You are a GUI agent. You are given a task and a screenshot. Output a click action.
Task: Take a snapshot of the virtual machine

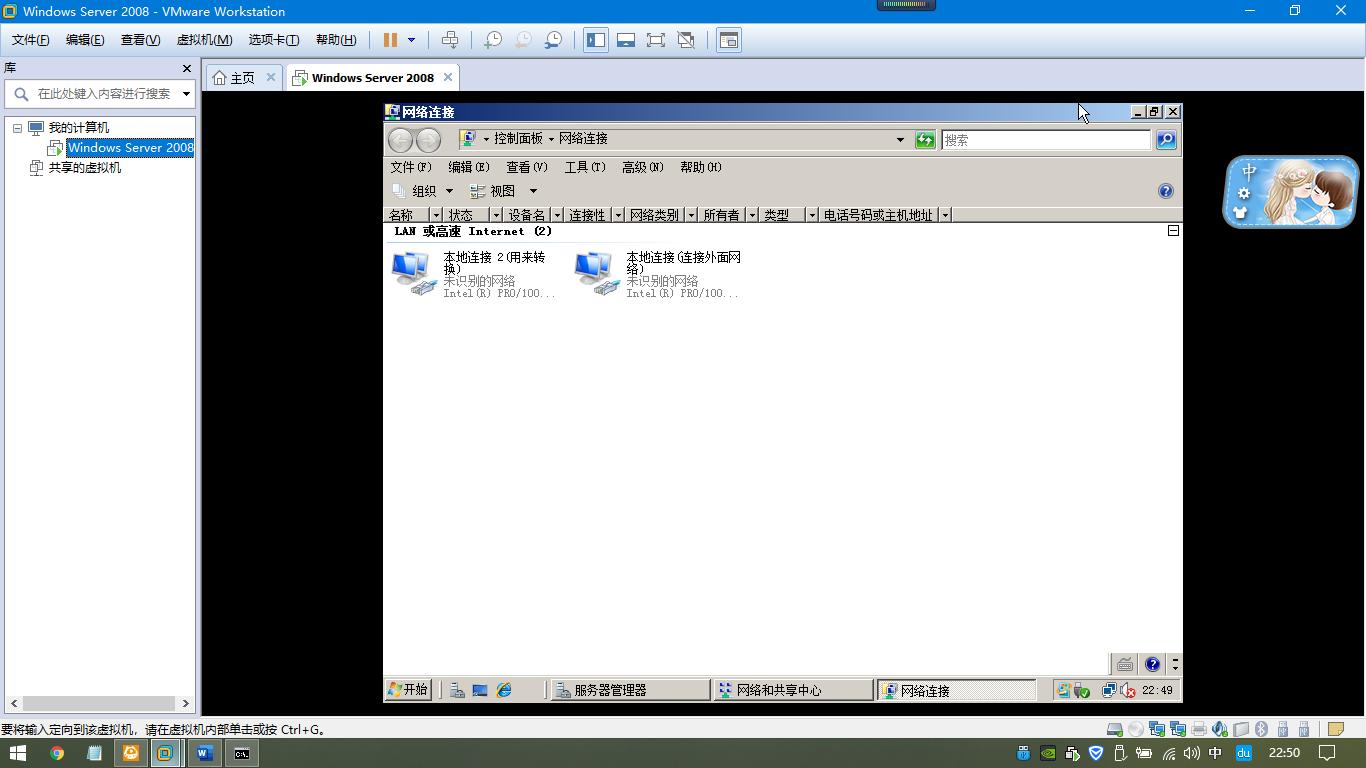pyautogui.click(x=493, y=40)
